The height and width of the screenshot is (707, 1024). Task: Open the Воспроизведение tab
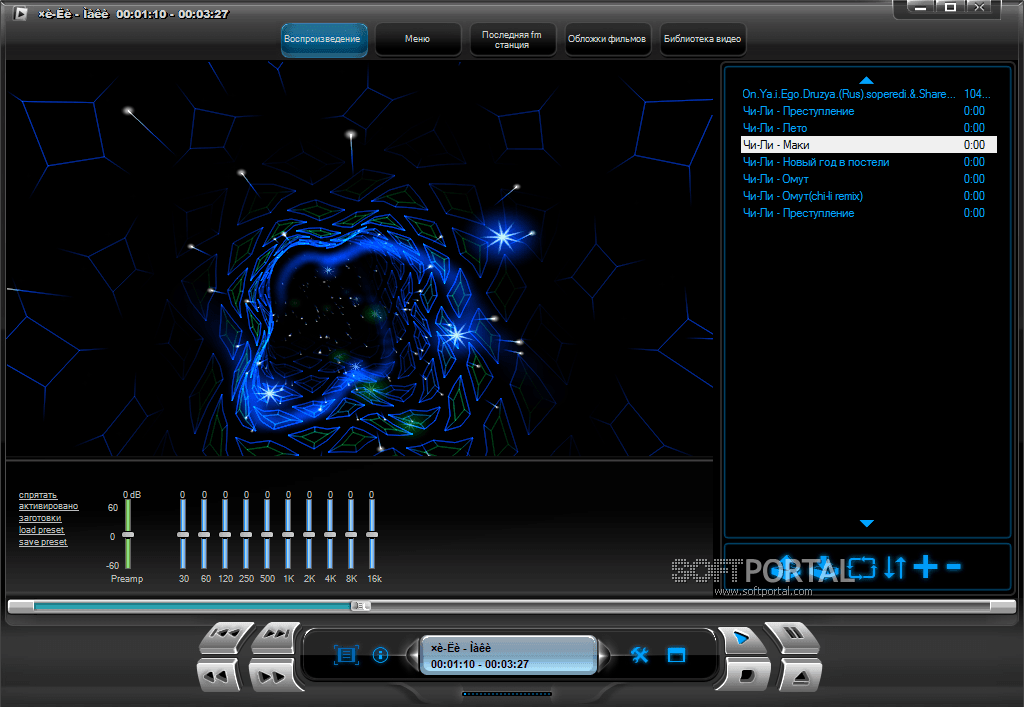(324, 39)
